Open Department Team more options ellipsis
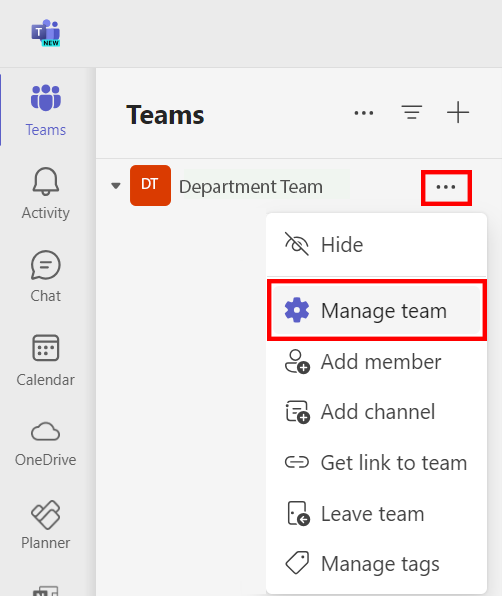This screenshot has width=502, height=596. click(x=446, y=187)
